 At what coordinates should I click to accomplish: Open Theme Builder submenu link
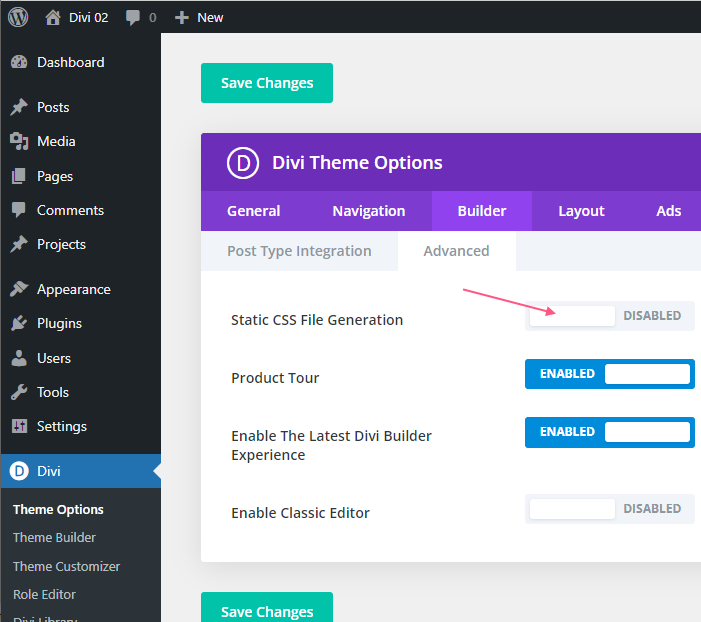[x=54, y=537]
